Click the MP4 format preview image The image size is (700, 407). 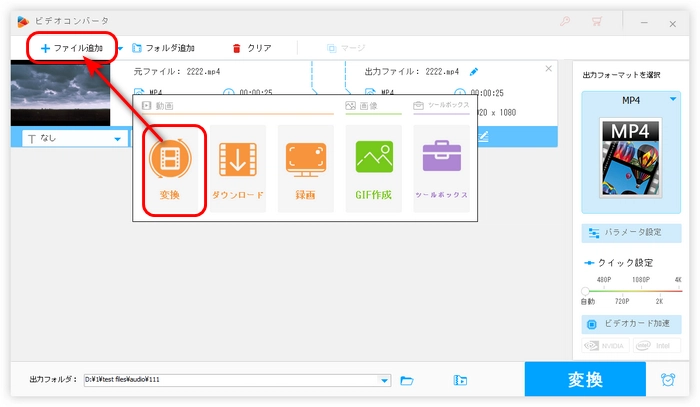[x=631, y=158]
